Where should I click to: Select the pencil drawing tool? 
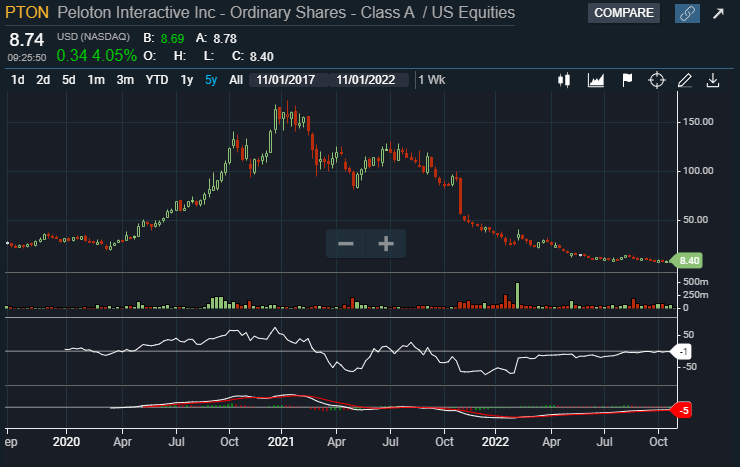685,80
